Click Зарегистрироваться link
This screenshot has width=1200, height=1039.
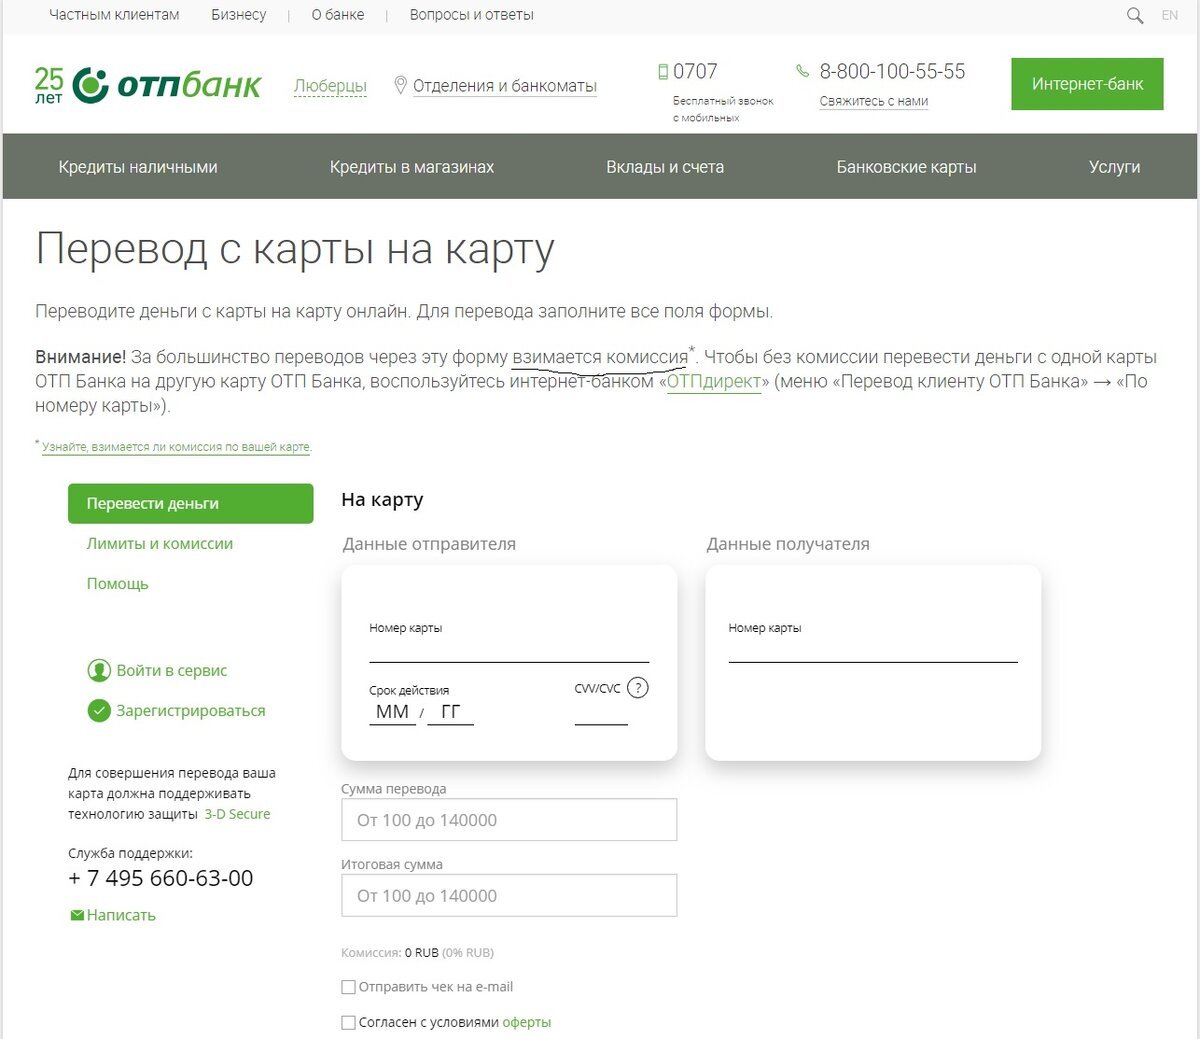point(191,711)
